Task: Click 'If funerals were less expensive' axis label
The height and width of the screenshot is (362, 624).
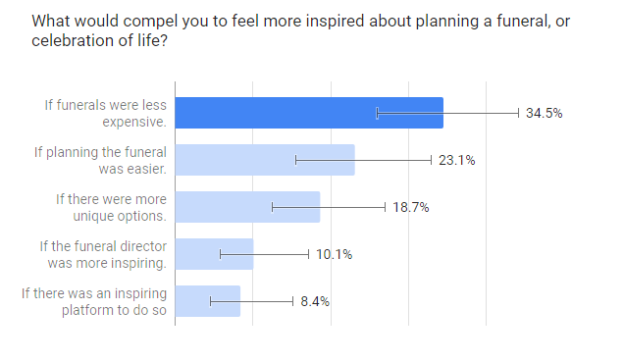Action: tap(105, 113)
